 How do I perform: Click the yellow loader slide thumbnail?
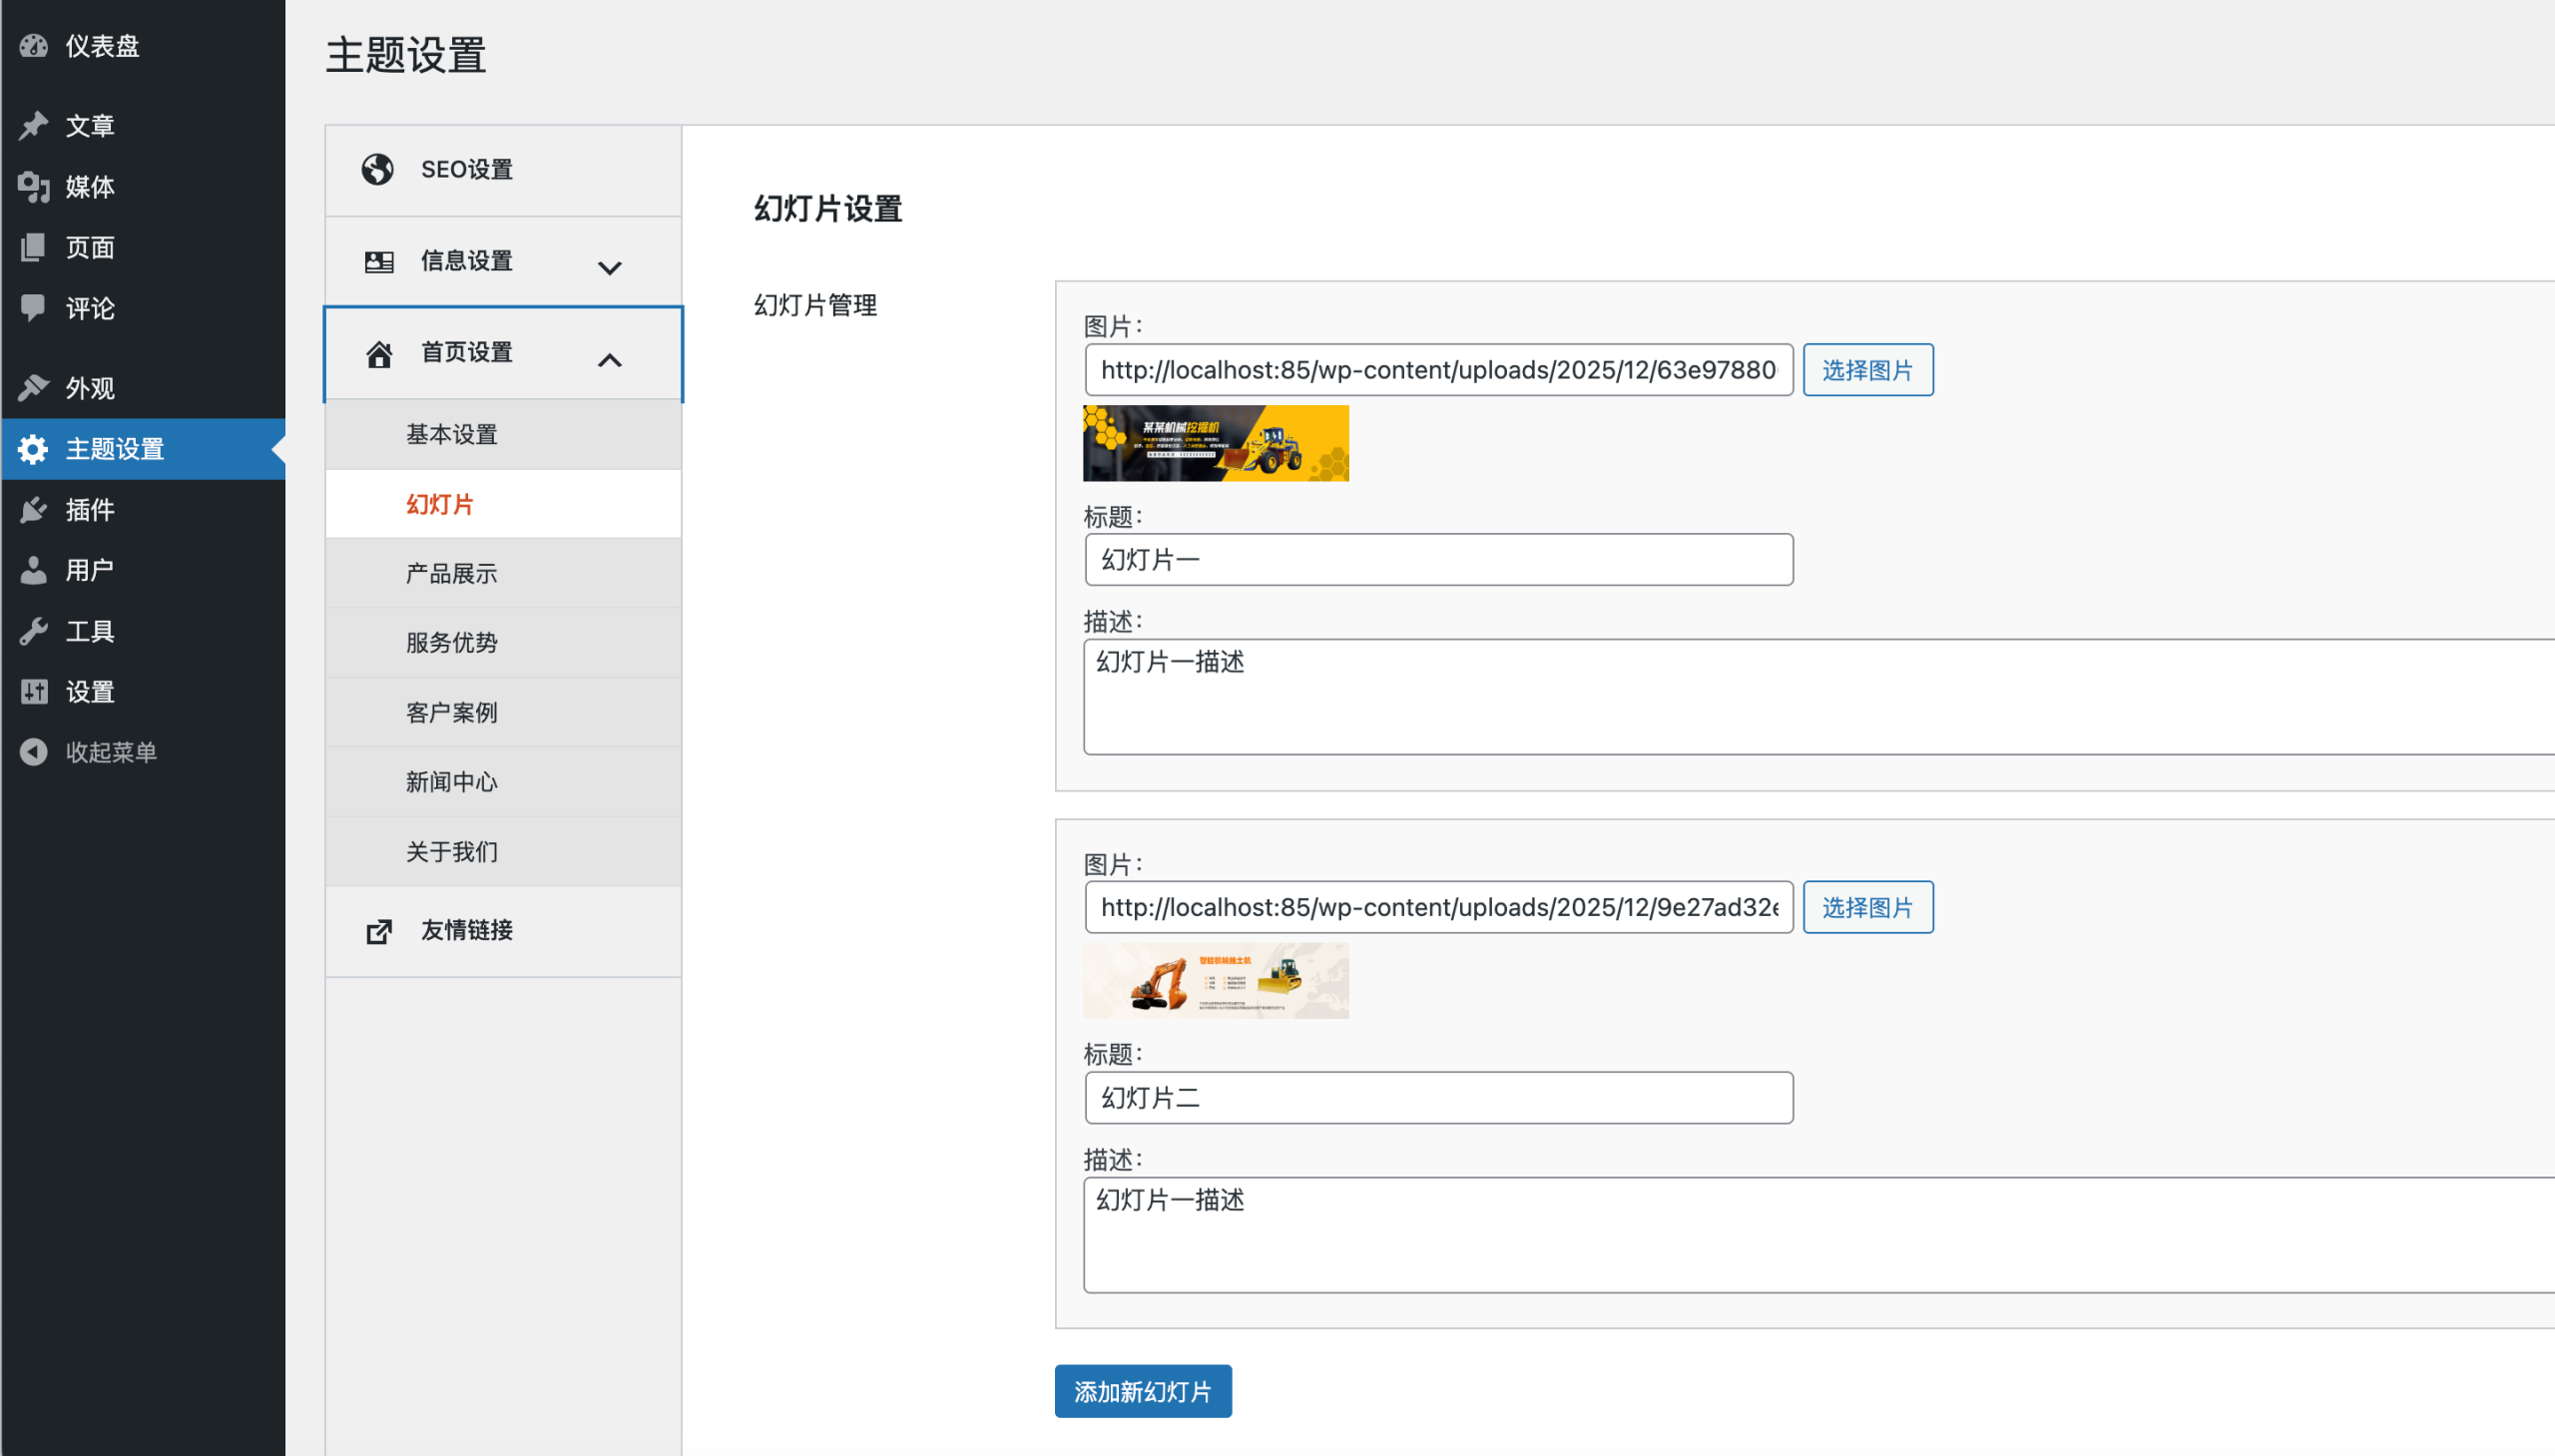point(1215,443)
